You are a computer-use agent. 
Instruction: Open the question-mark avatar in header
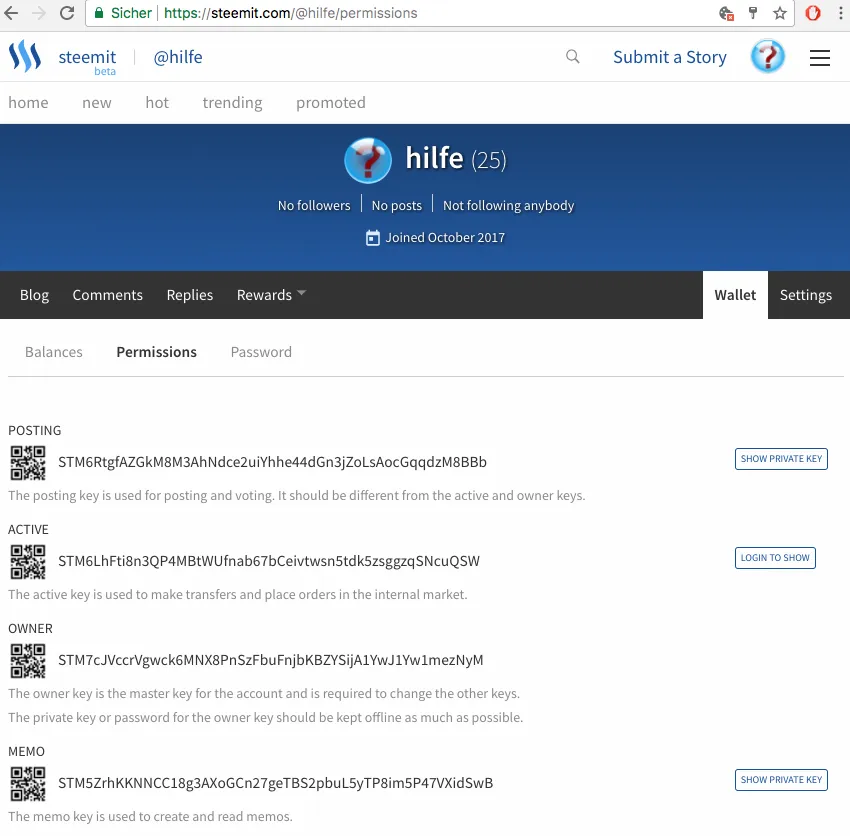pyautogui.click(x=768, y=56)
